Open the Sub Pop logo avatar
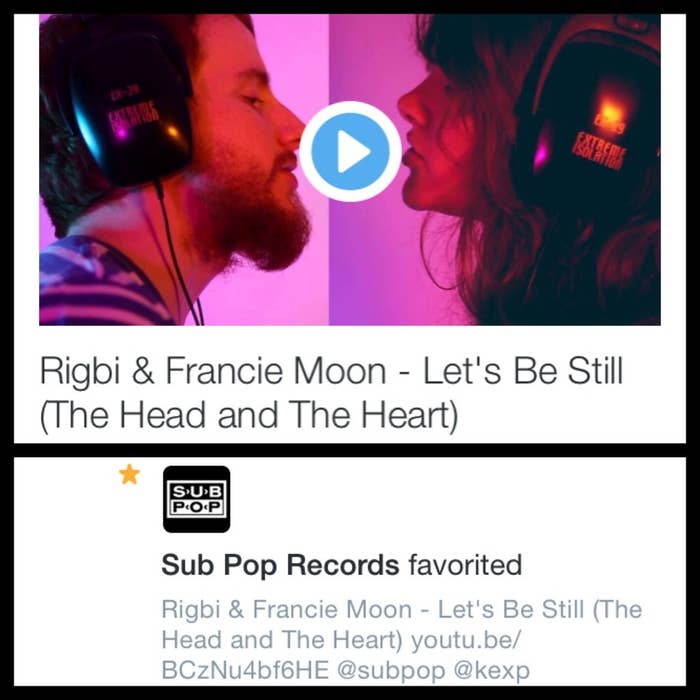This screenshot has width=700, height=700. point(196,499)
